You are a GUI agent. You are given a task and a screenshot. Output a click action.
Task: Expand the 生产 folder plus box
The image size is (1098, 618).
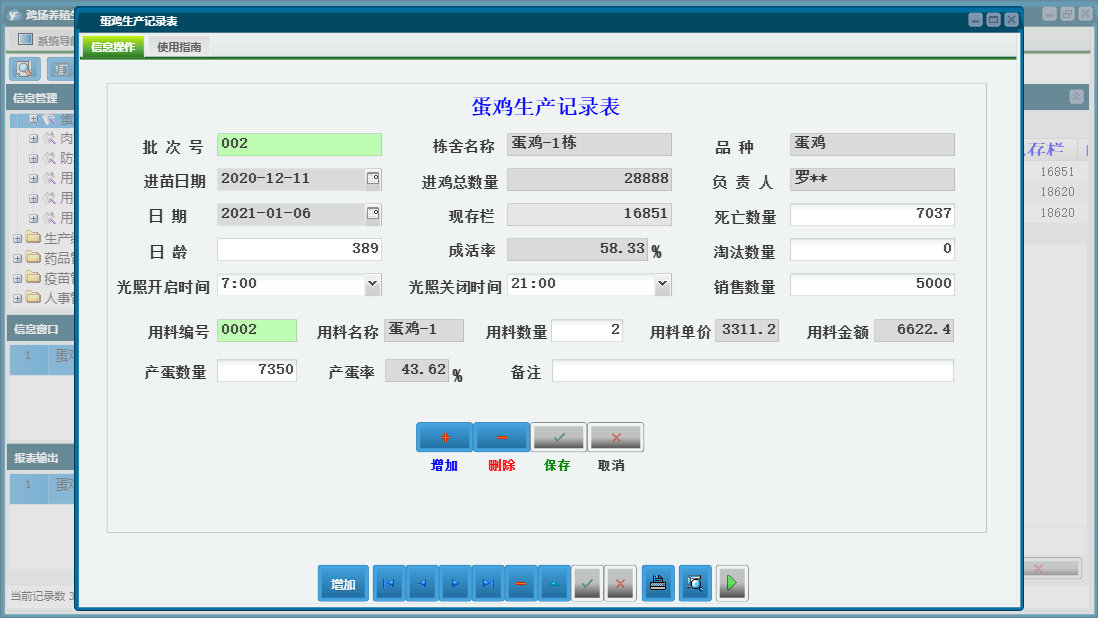(18, 239)
